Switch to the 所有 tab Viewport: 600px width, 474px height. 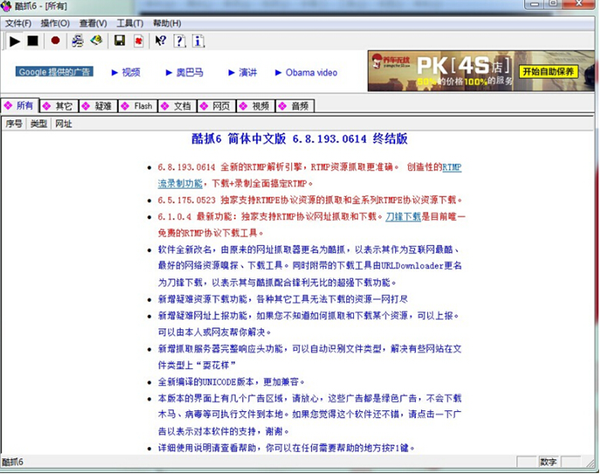point(20,106)
